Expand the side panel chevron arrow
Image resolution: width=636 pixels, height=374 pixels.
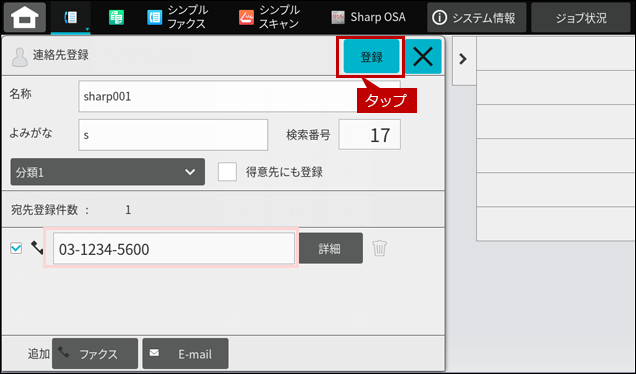[x=463, y=59]
